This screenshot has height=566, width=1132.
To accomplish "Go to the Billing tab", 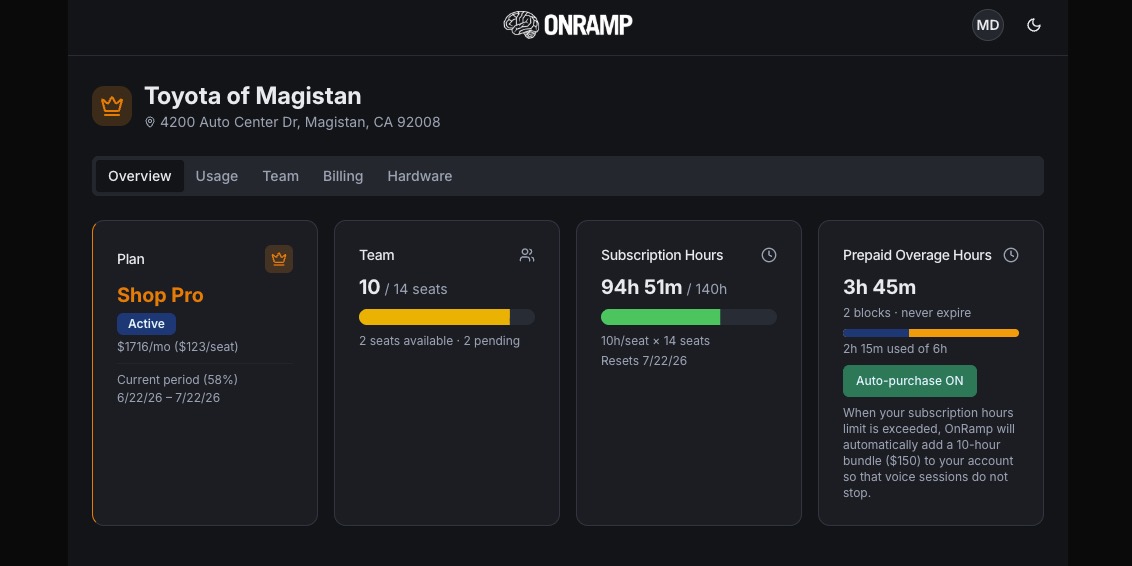I will tap(343, 176).
